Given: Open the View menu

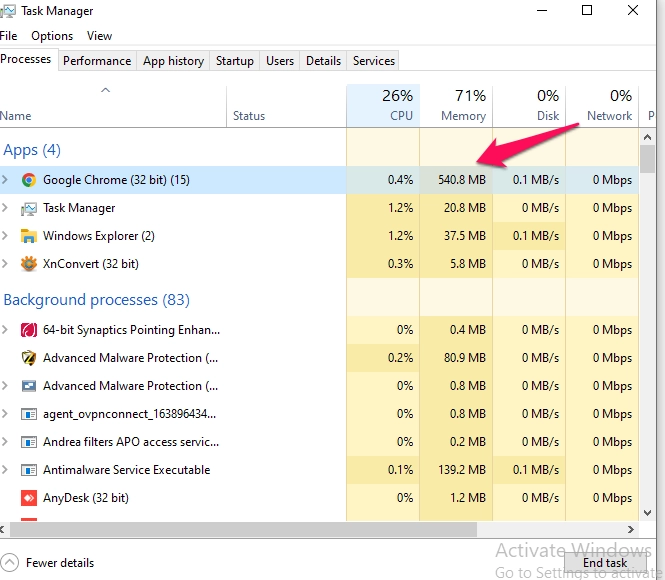Looking at the screenshot, I should pyautogui.click(x=99, y=36).
